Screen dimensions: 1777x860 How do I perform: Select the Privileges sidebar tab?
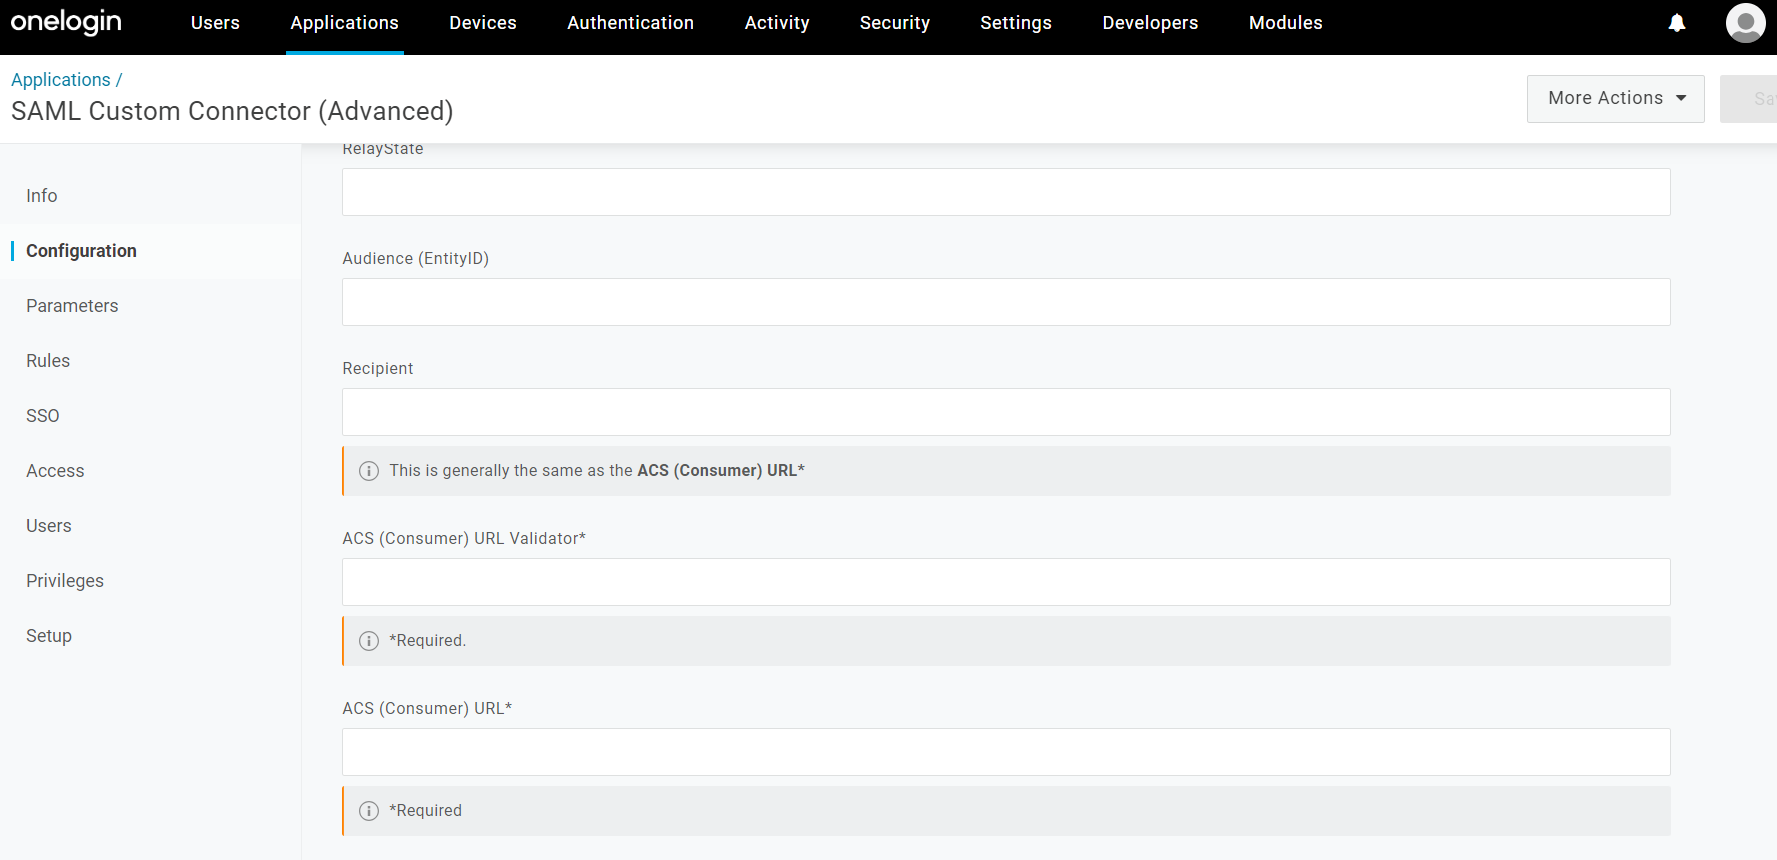[x=65, y=581]
